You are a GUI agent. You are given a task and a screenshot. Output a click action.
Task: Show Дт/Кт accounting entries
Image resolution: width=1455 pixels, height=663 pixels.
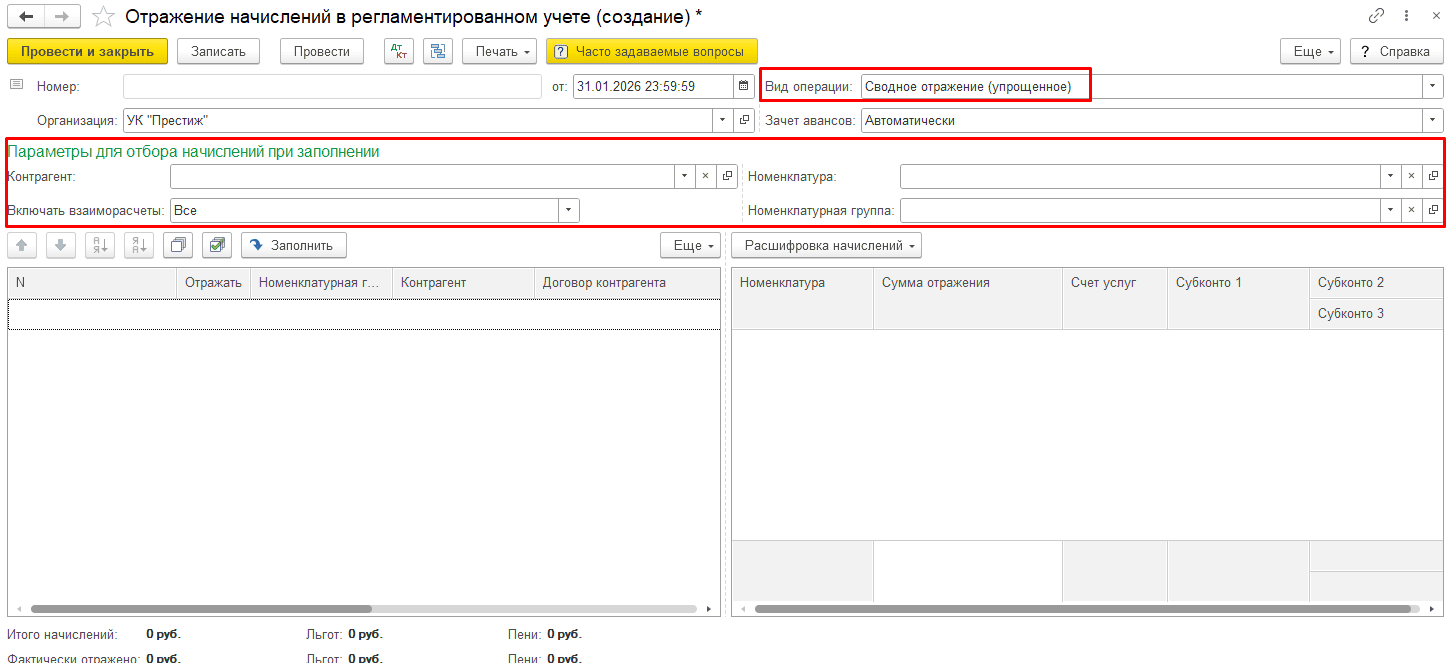click(x=399, y=52)
